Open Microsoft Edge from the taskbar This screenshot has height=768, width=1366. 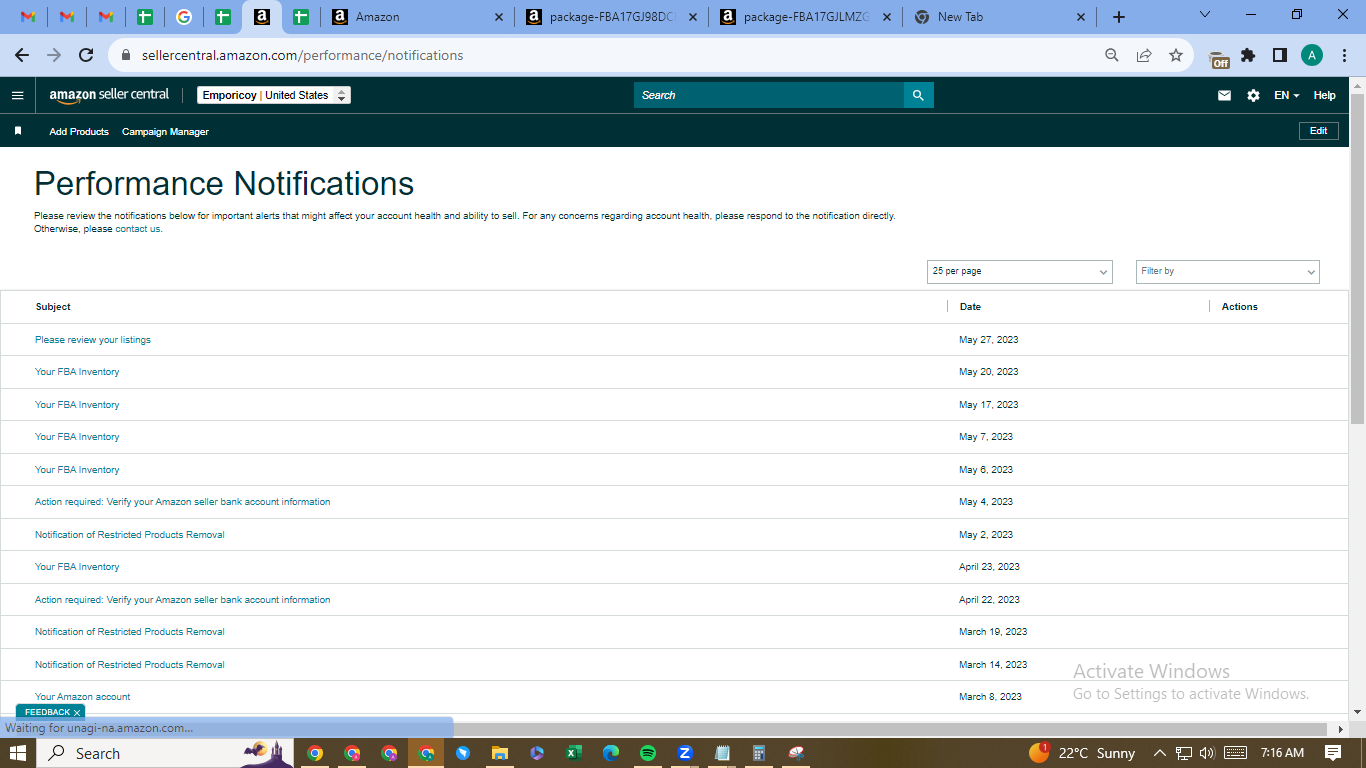click(611, 753)
